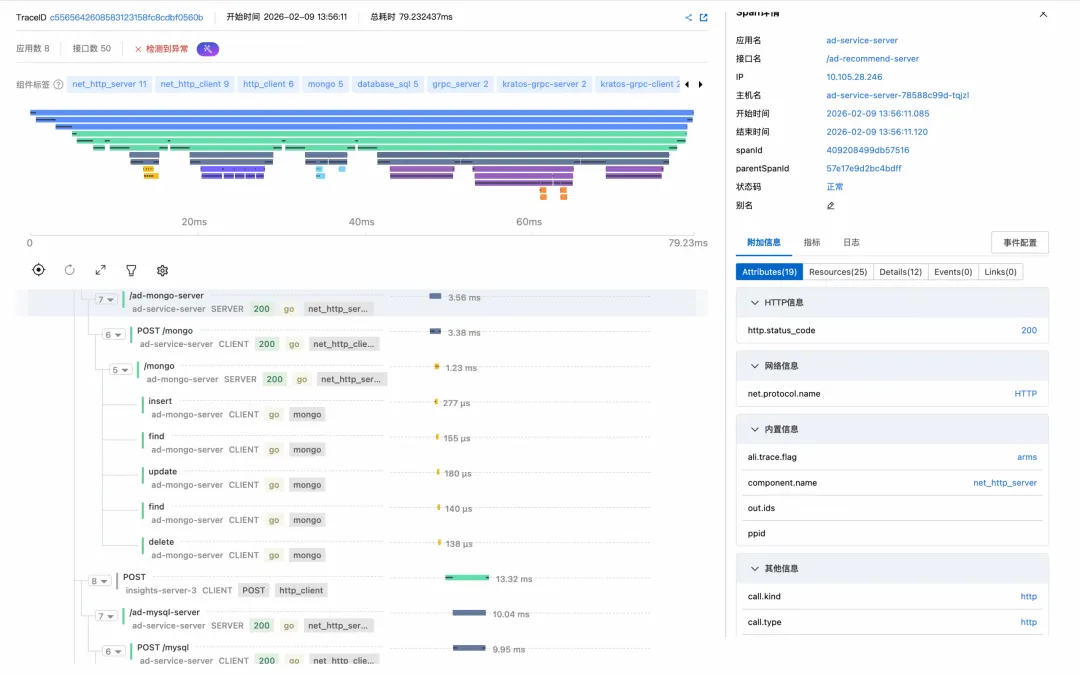Image resolution: width=1080 pixels, height=675 pixels.
Task: Expand trace view to fullscreen
Action: point(100,270)
